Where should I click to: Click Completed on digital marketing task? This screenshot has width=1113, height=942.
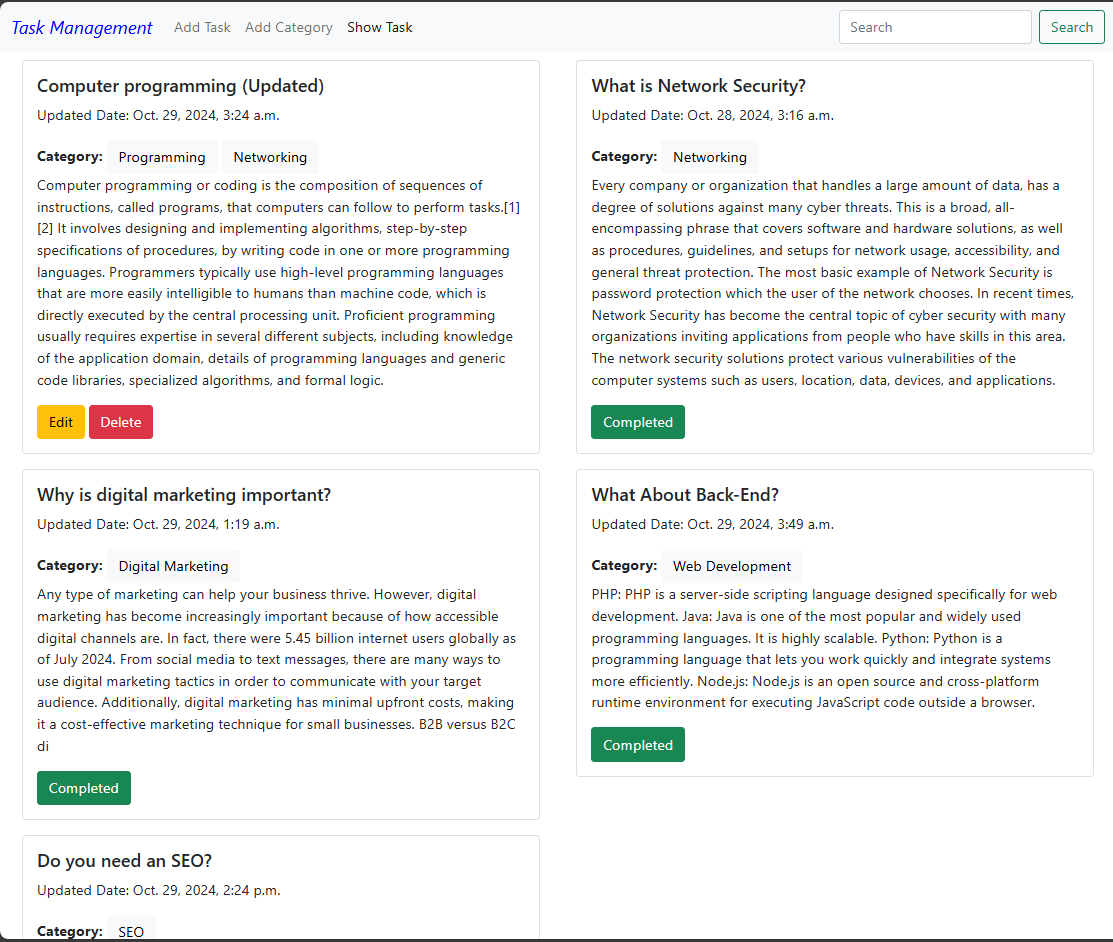pyautogui.click(x=84, y=788)
